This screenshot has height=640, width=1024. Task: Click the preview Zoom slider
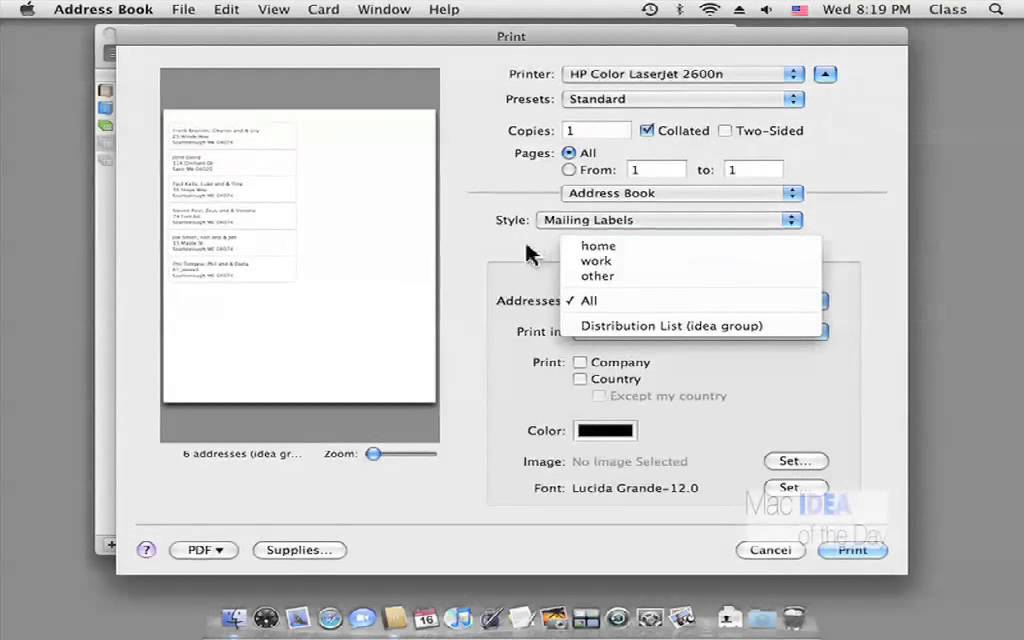401,454
